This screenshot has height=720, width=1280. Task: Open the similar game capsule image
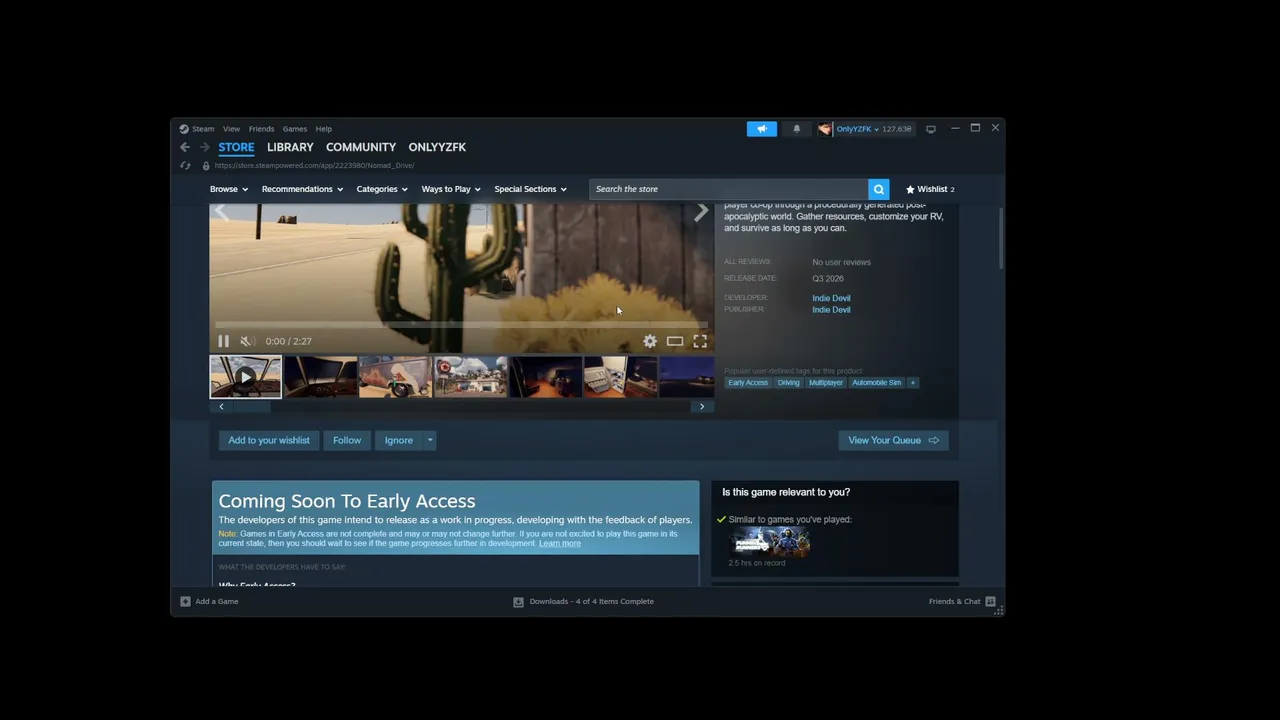769,541
